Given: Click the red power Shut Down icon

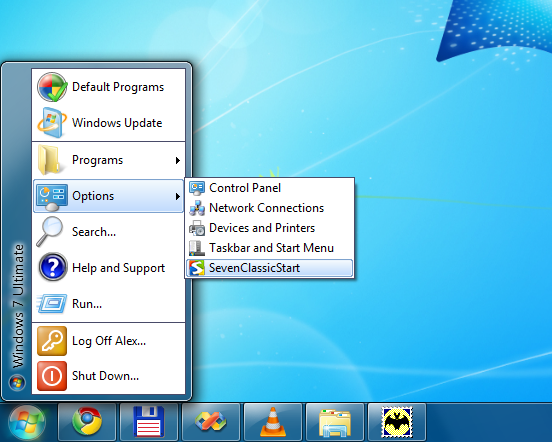Looking at the screenshot, I should coord(52,376).
